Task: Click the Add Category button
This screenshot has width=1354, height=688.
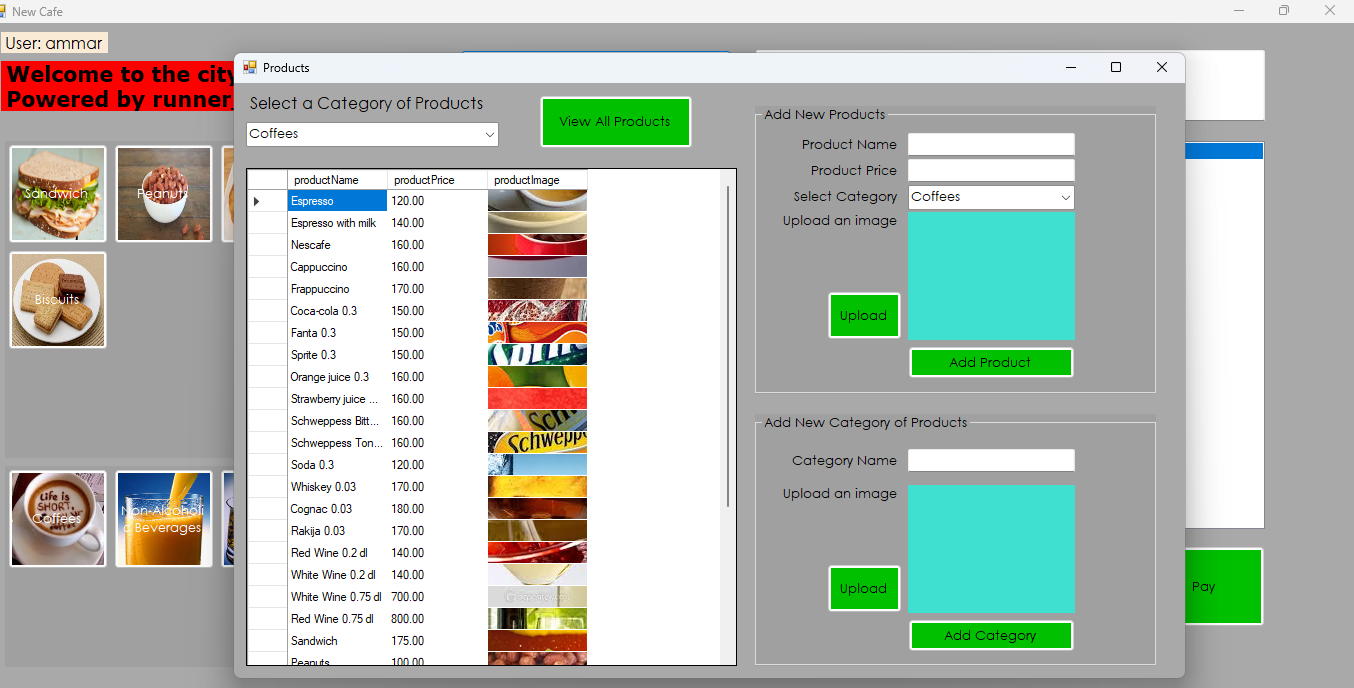Action: pos(990,635)
